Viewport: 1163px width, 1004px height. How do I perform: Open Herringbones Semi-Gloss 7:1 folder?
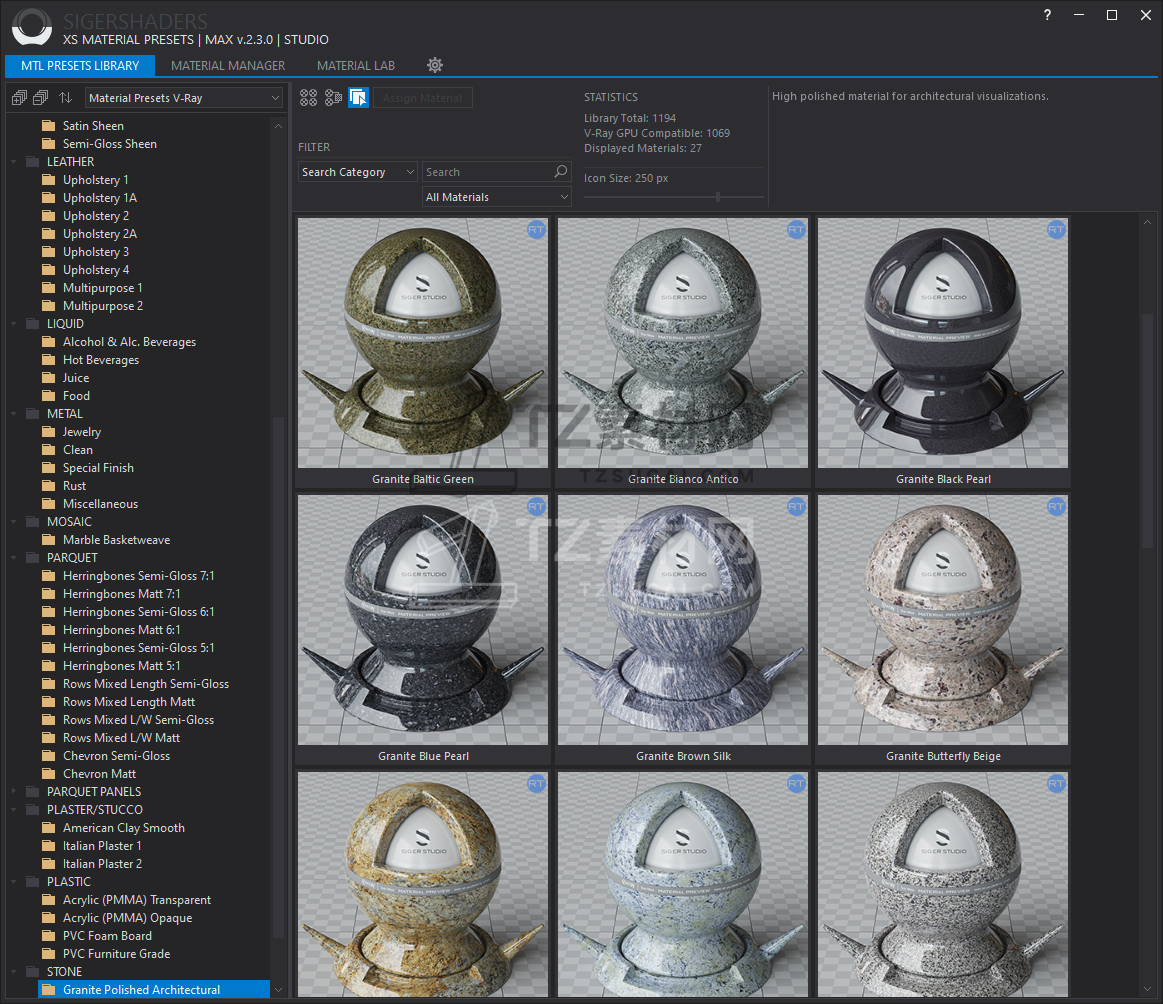[x=139, y=576]
